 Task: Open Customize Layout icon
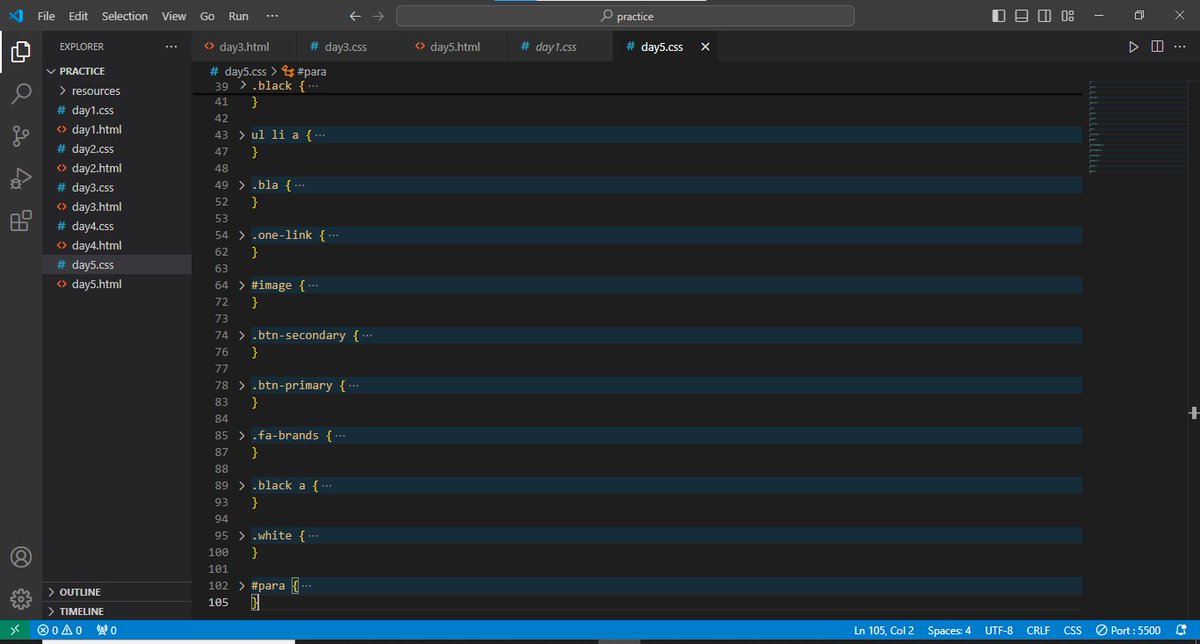click(1068, 16)
